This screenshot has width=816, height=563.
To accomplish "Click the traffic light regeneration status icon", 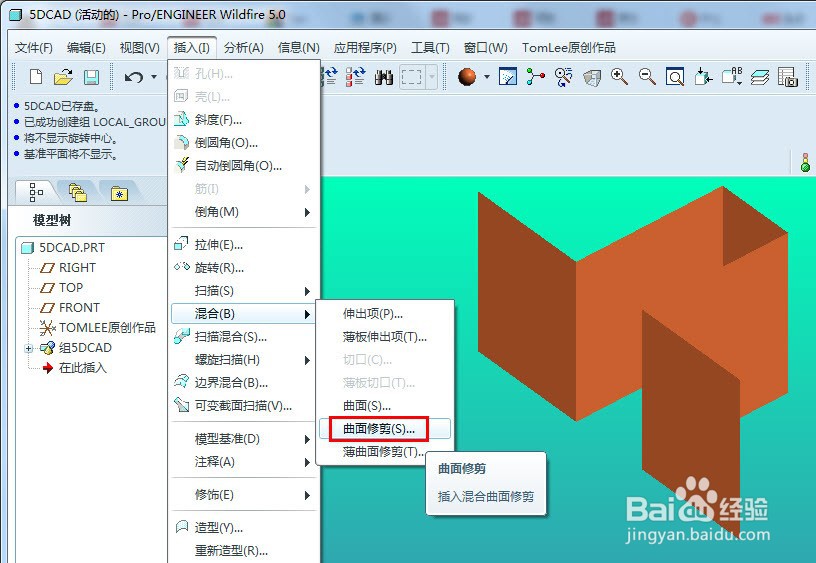I will [x=805, y=162].
